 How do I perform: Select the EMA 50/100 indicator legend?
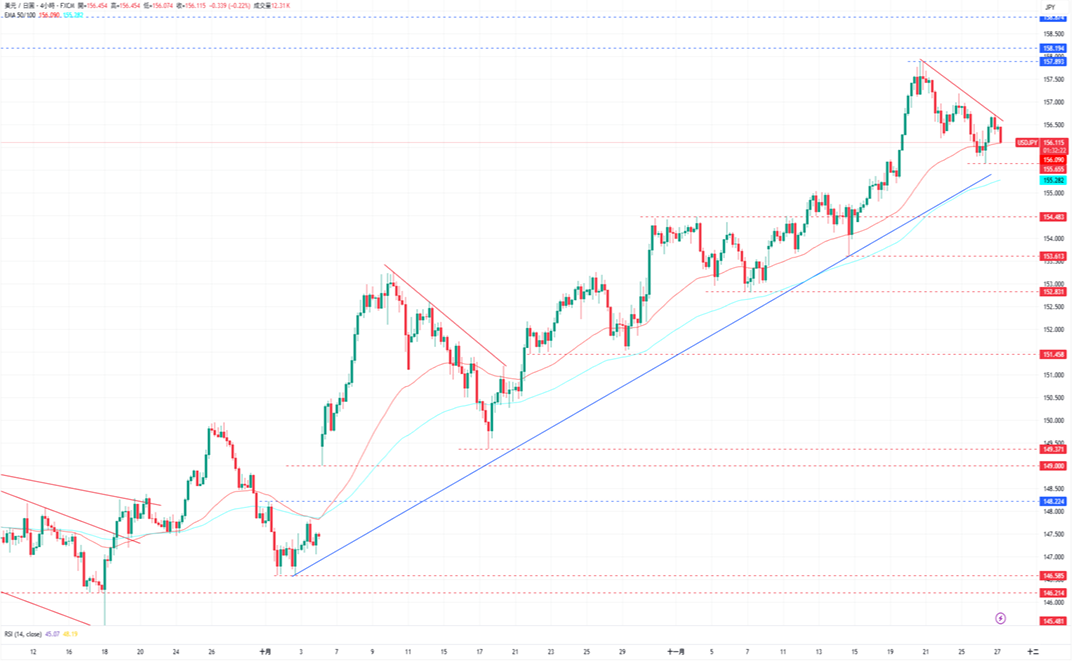pyautogui.click(x=20, y=16)
